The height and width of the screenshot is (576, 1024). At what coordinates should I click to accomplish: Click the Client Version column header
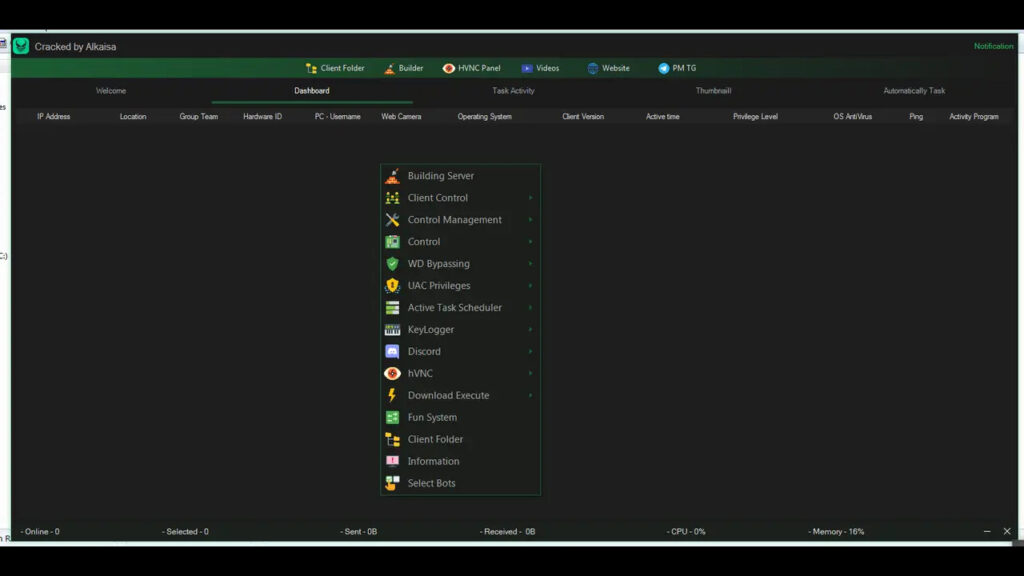(x=583, y=116)
